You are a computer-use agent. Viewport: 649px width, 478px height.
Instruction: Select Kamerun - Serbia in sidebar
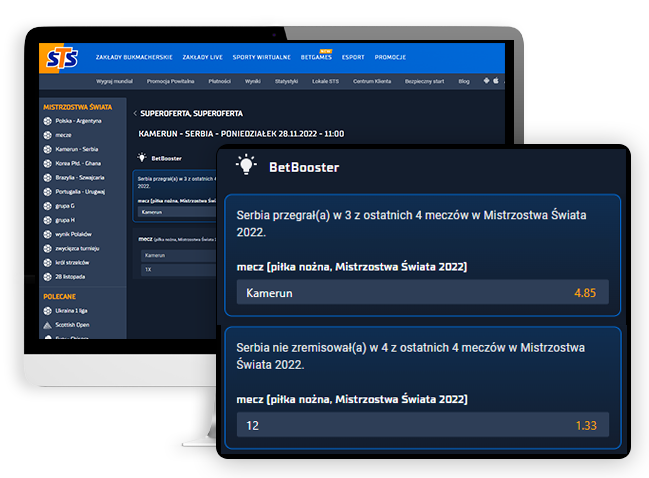[x=77, y=149]
